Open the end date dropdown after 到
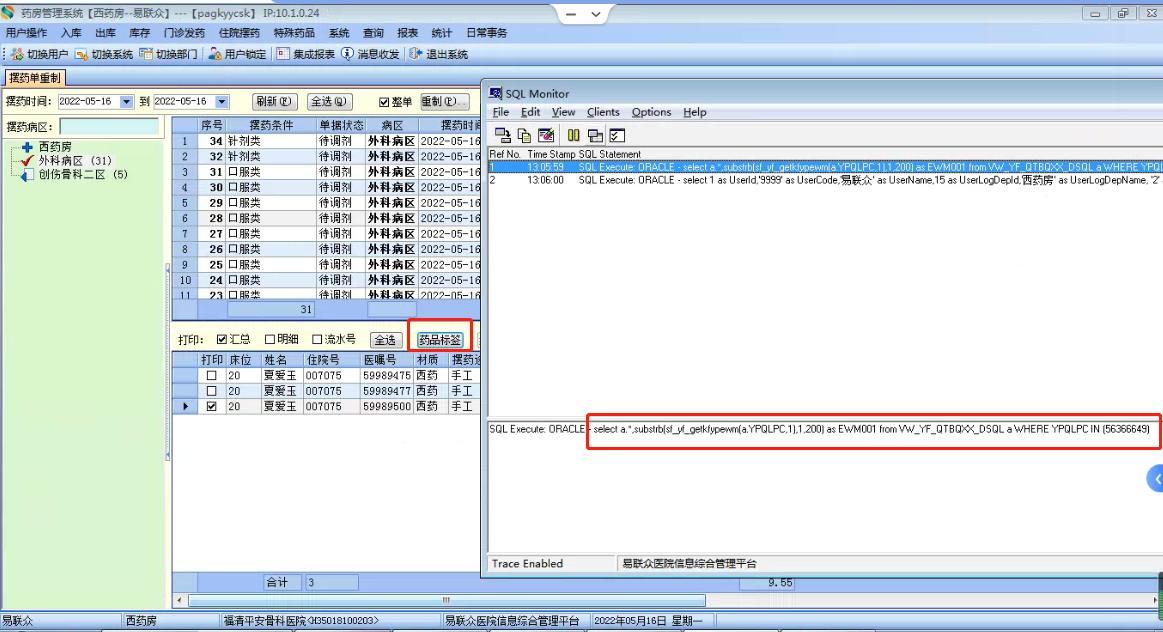This screenshot has width=1163, height=632. [x=221, y=102]
